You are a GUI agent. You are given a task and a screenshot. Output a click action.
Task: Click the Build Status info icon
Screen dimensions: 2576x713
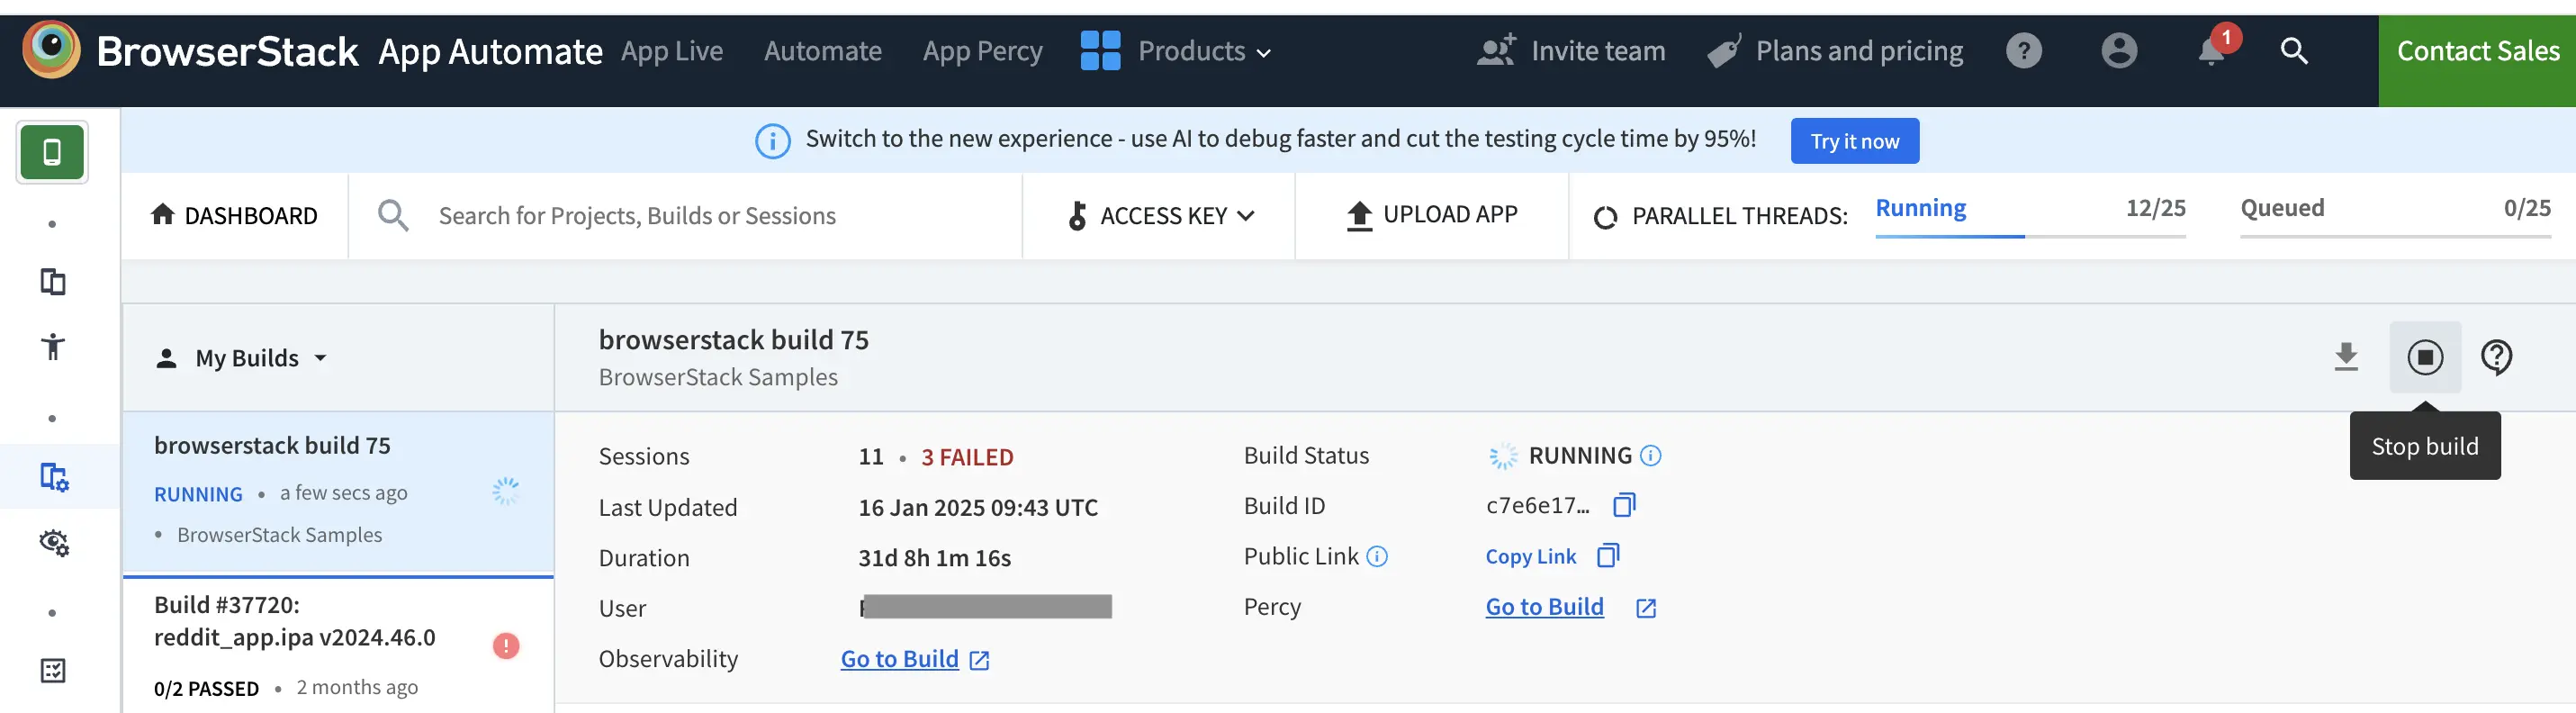point(1651,456)
